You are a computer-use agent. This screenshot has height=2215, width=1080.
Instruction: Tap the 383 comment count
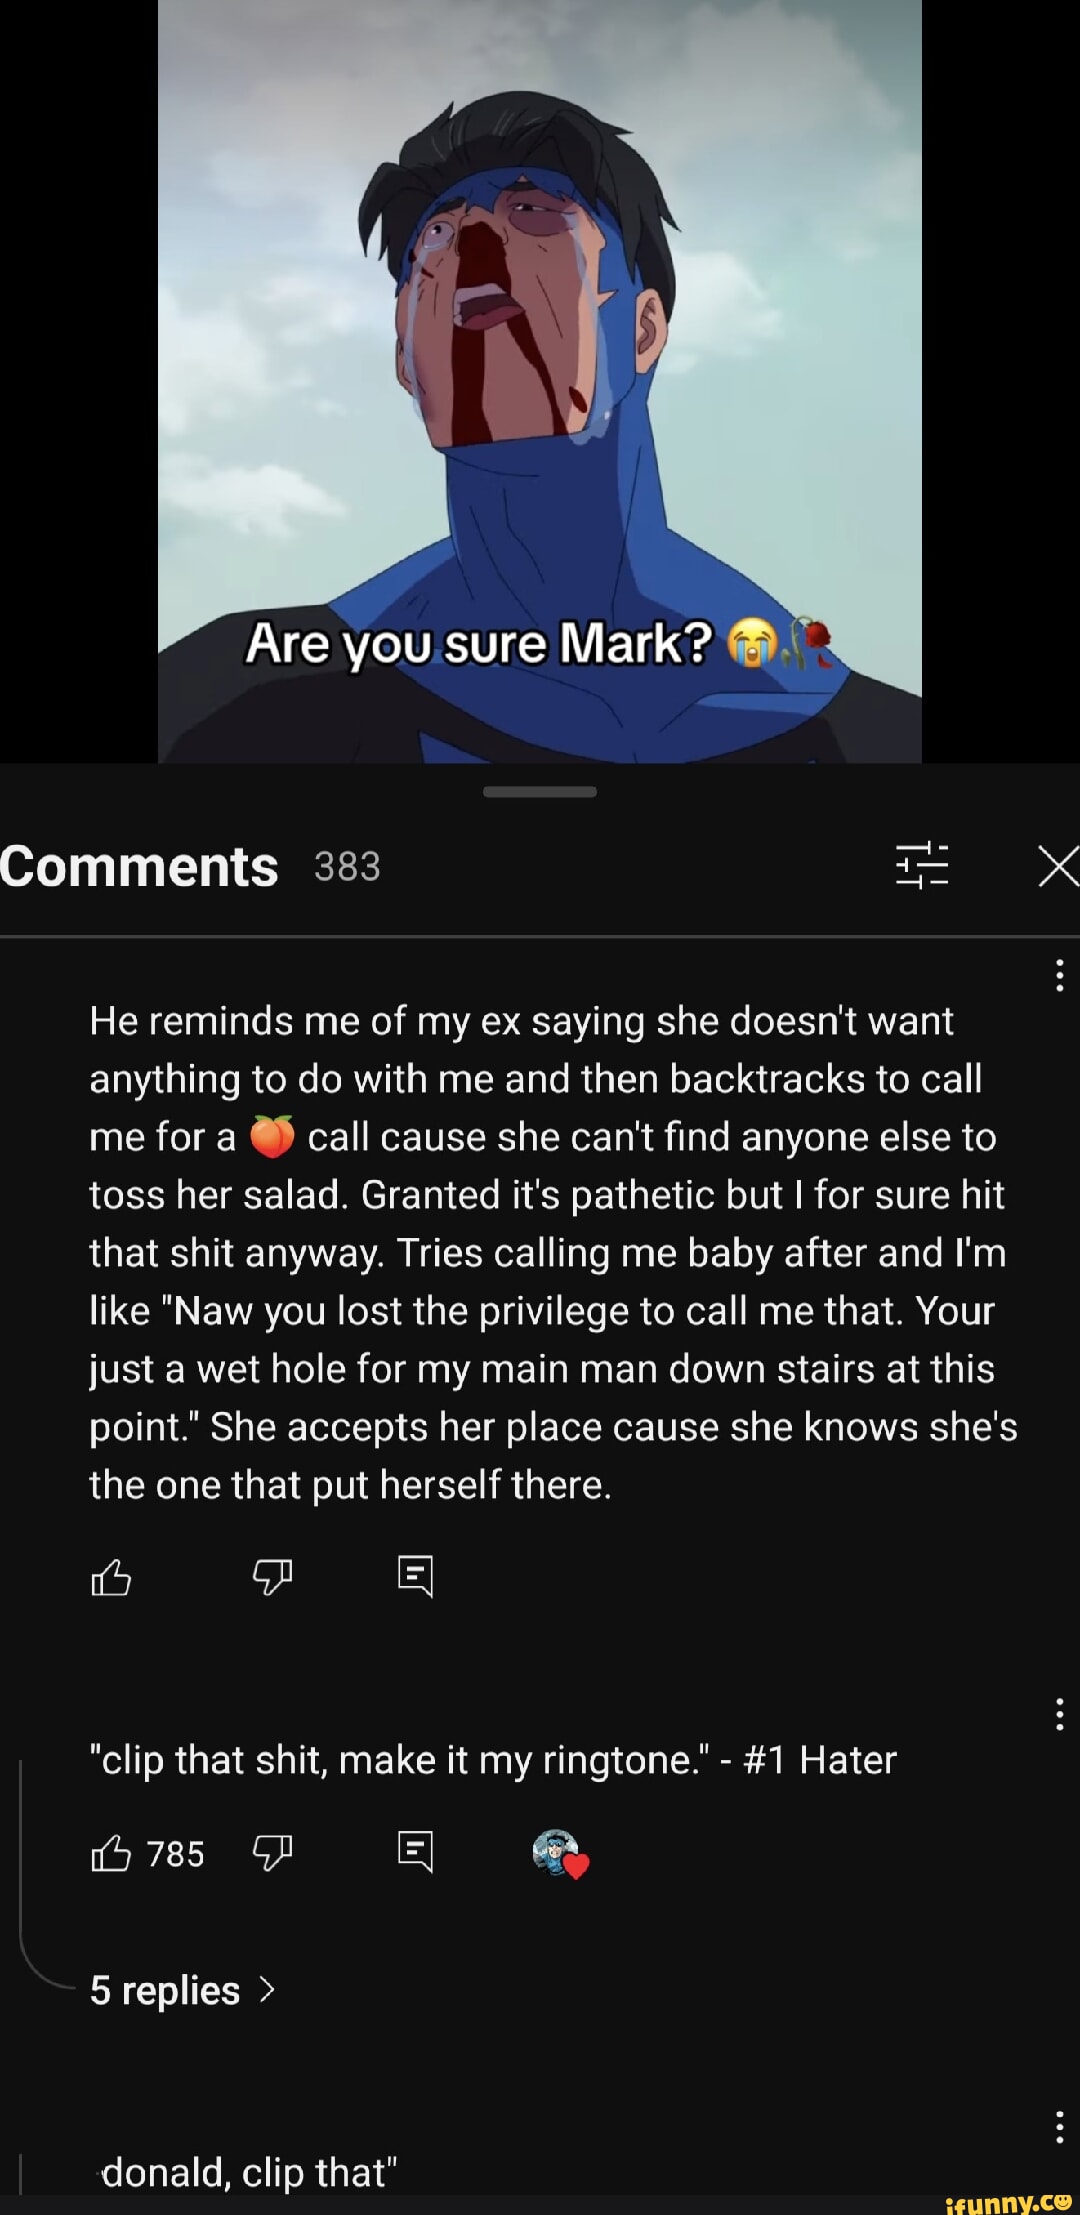347,866
